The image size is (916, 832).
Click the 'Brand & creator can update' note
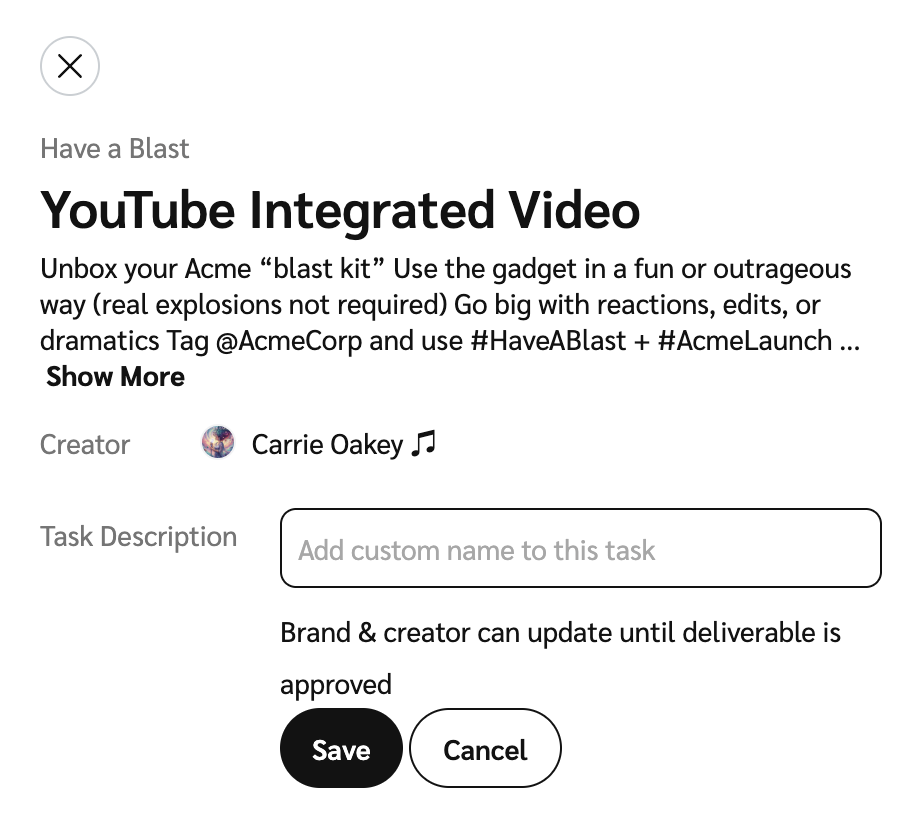coord(560,633)
